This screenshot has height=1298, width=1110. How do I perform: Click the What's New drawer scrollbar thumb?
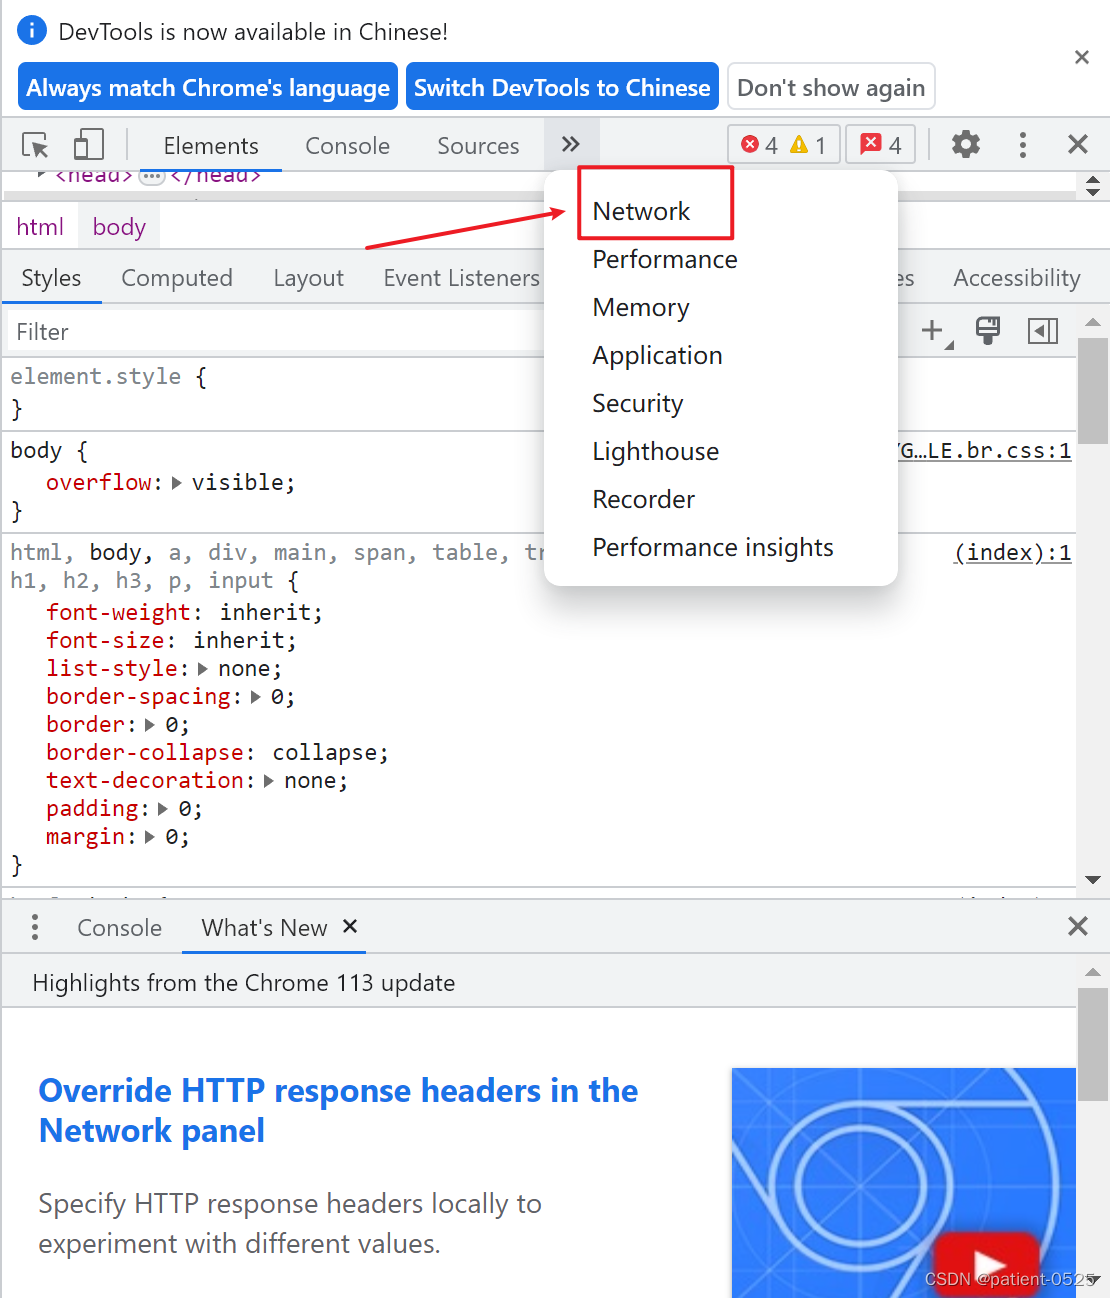[x=1093, y=1044]
